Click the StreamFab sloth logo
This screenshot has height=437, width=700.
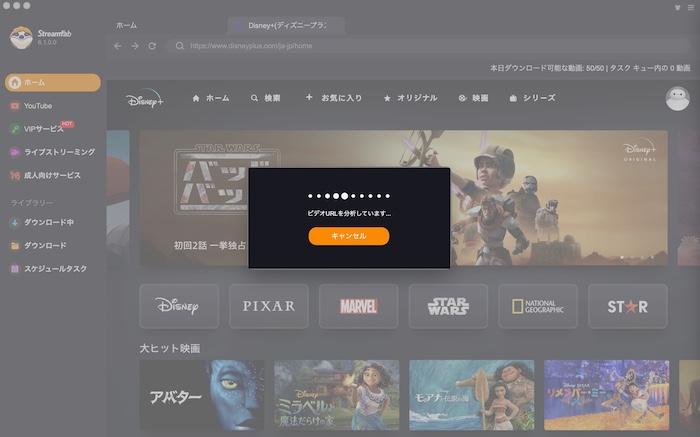21,37
